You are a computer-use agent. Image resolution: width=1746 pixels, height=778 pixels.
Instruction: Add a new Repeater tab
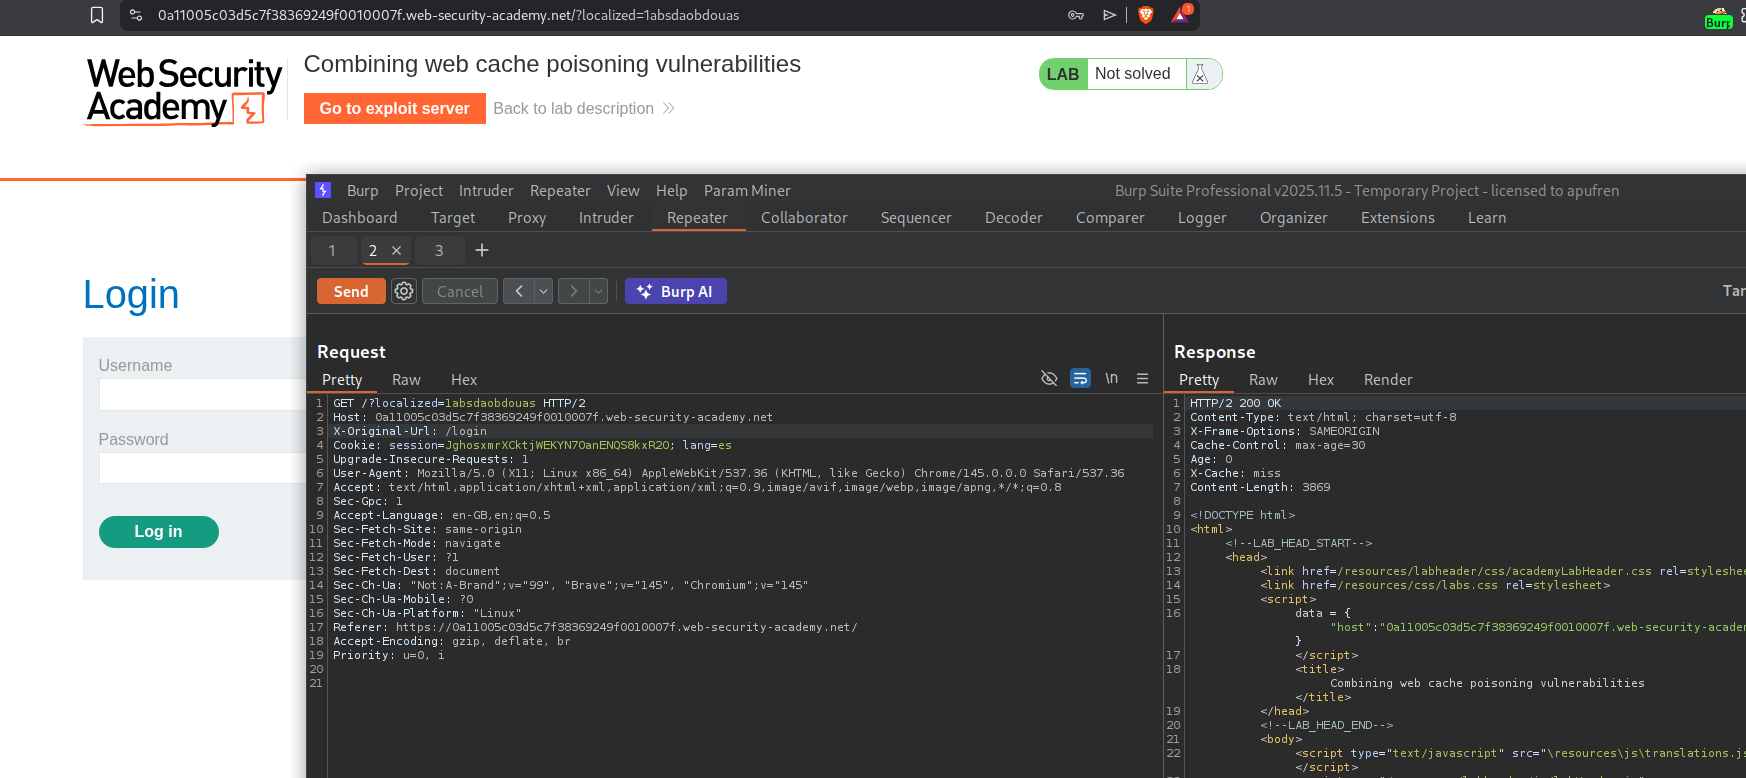click(482, 250)
